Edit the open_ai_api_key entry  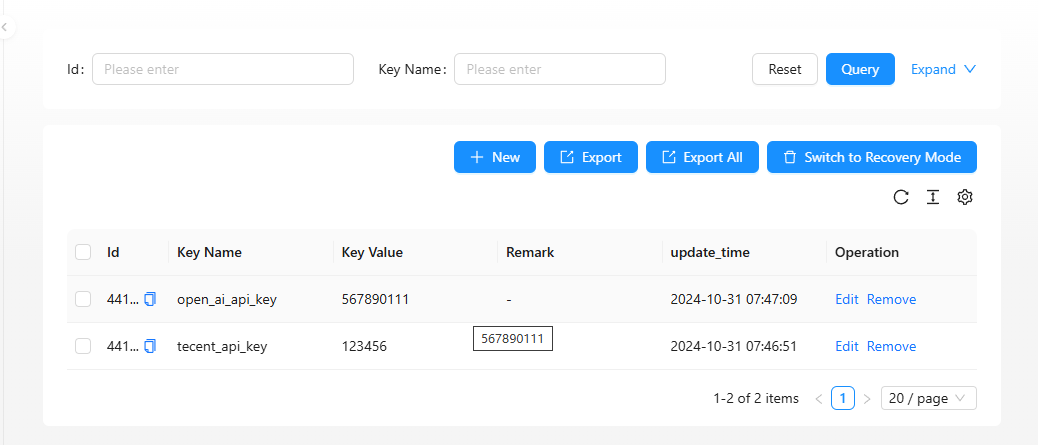(x=847, y=299)
